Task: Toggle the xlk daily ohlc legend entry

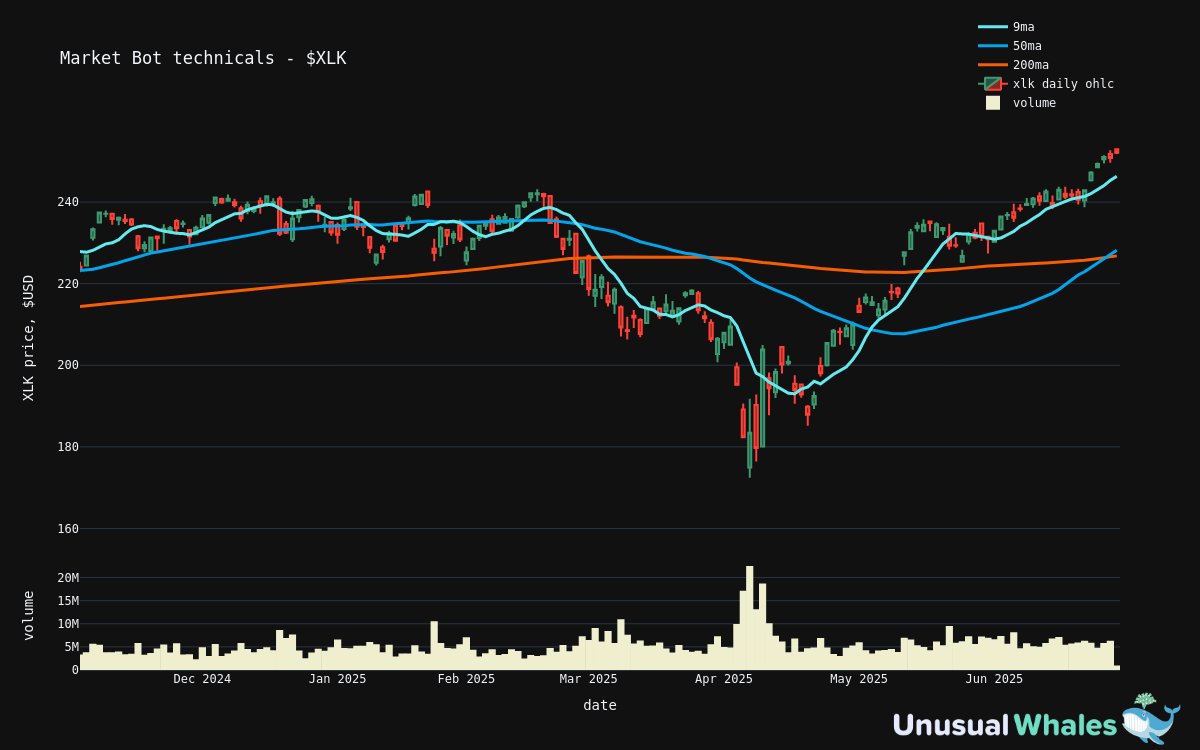Action: point(1046,84)
